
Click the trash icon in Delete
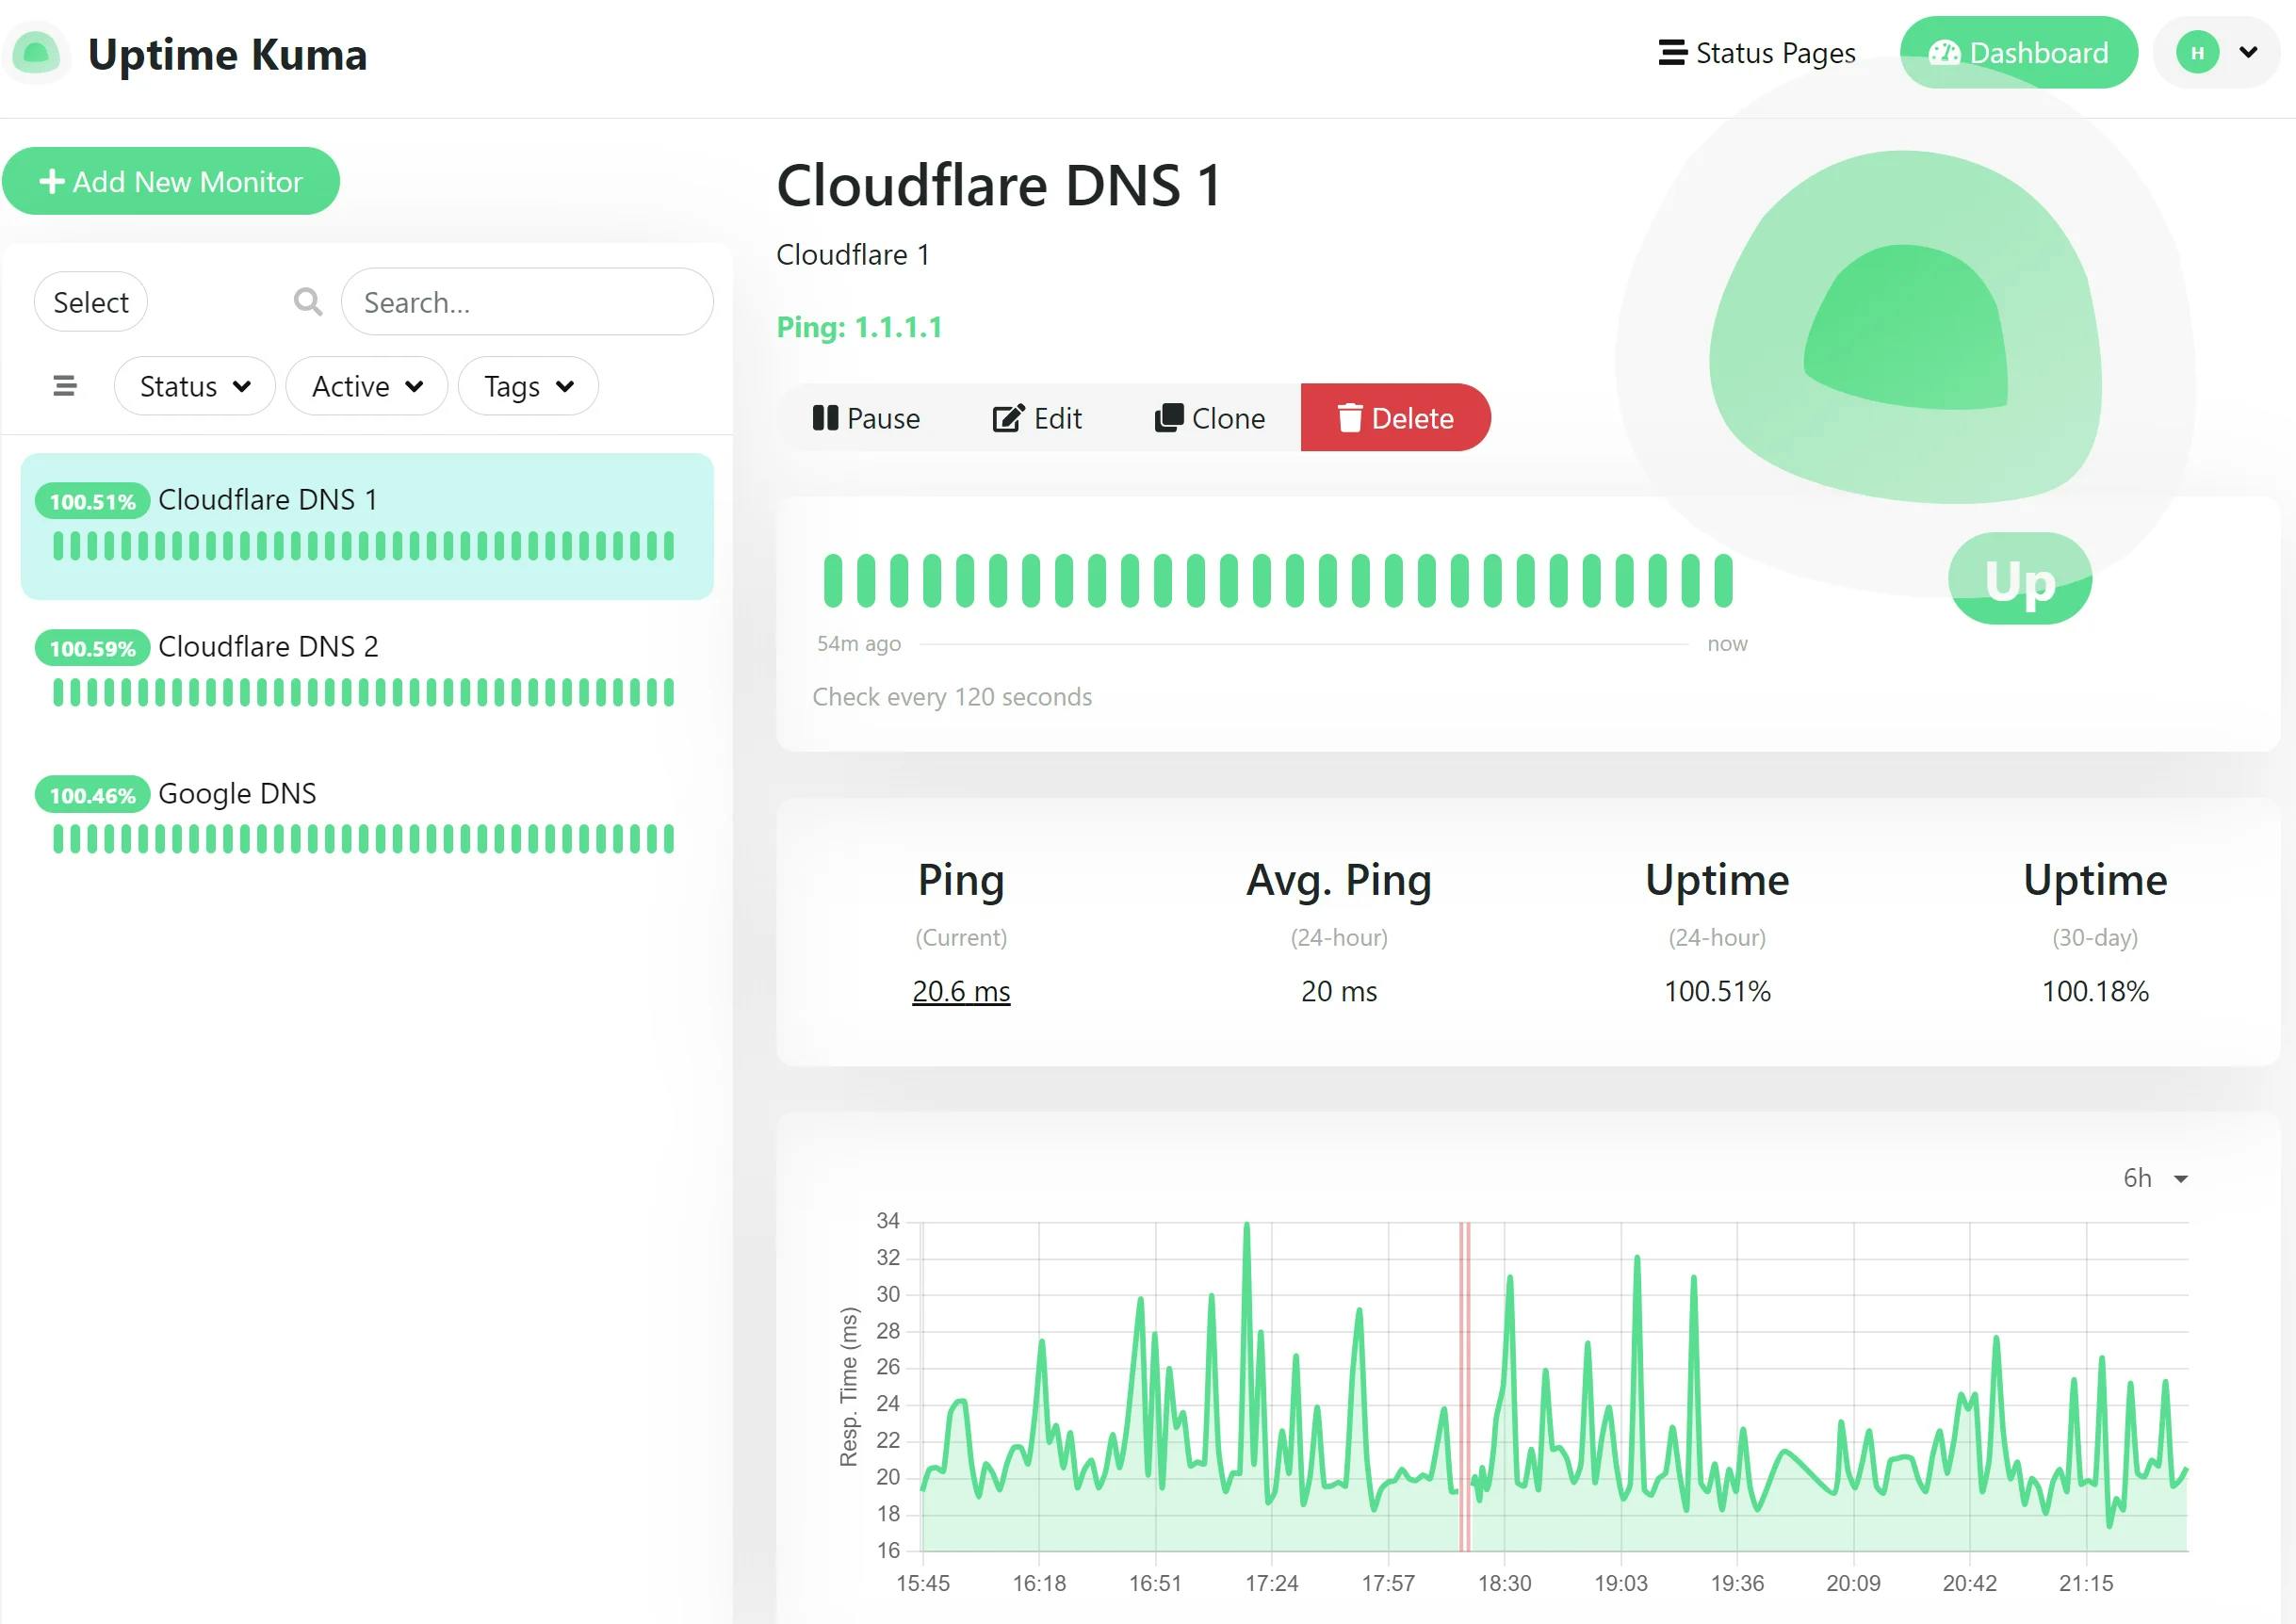pyautogui.click(x=1350, y=418)
